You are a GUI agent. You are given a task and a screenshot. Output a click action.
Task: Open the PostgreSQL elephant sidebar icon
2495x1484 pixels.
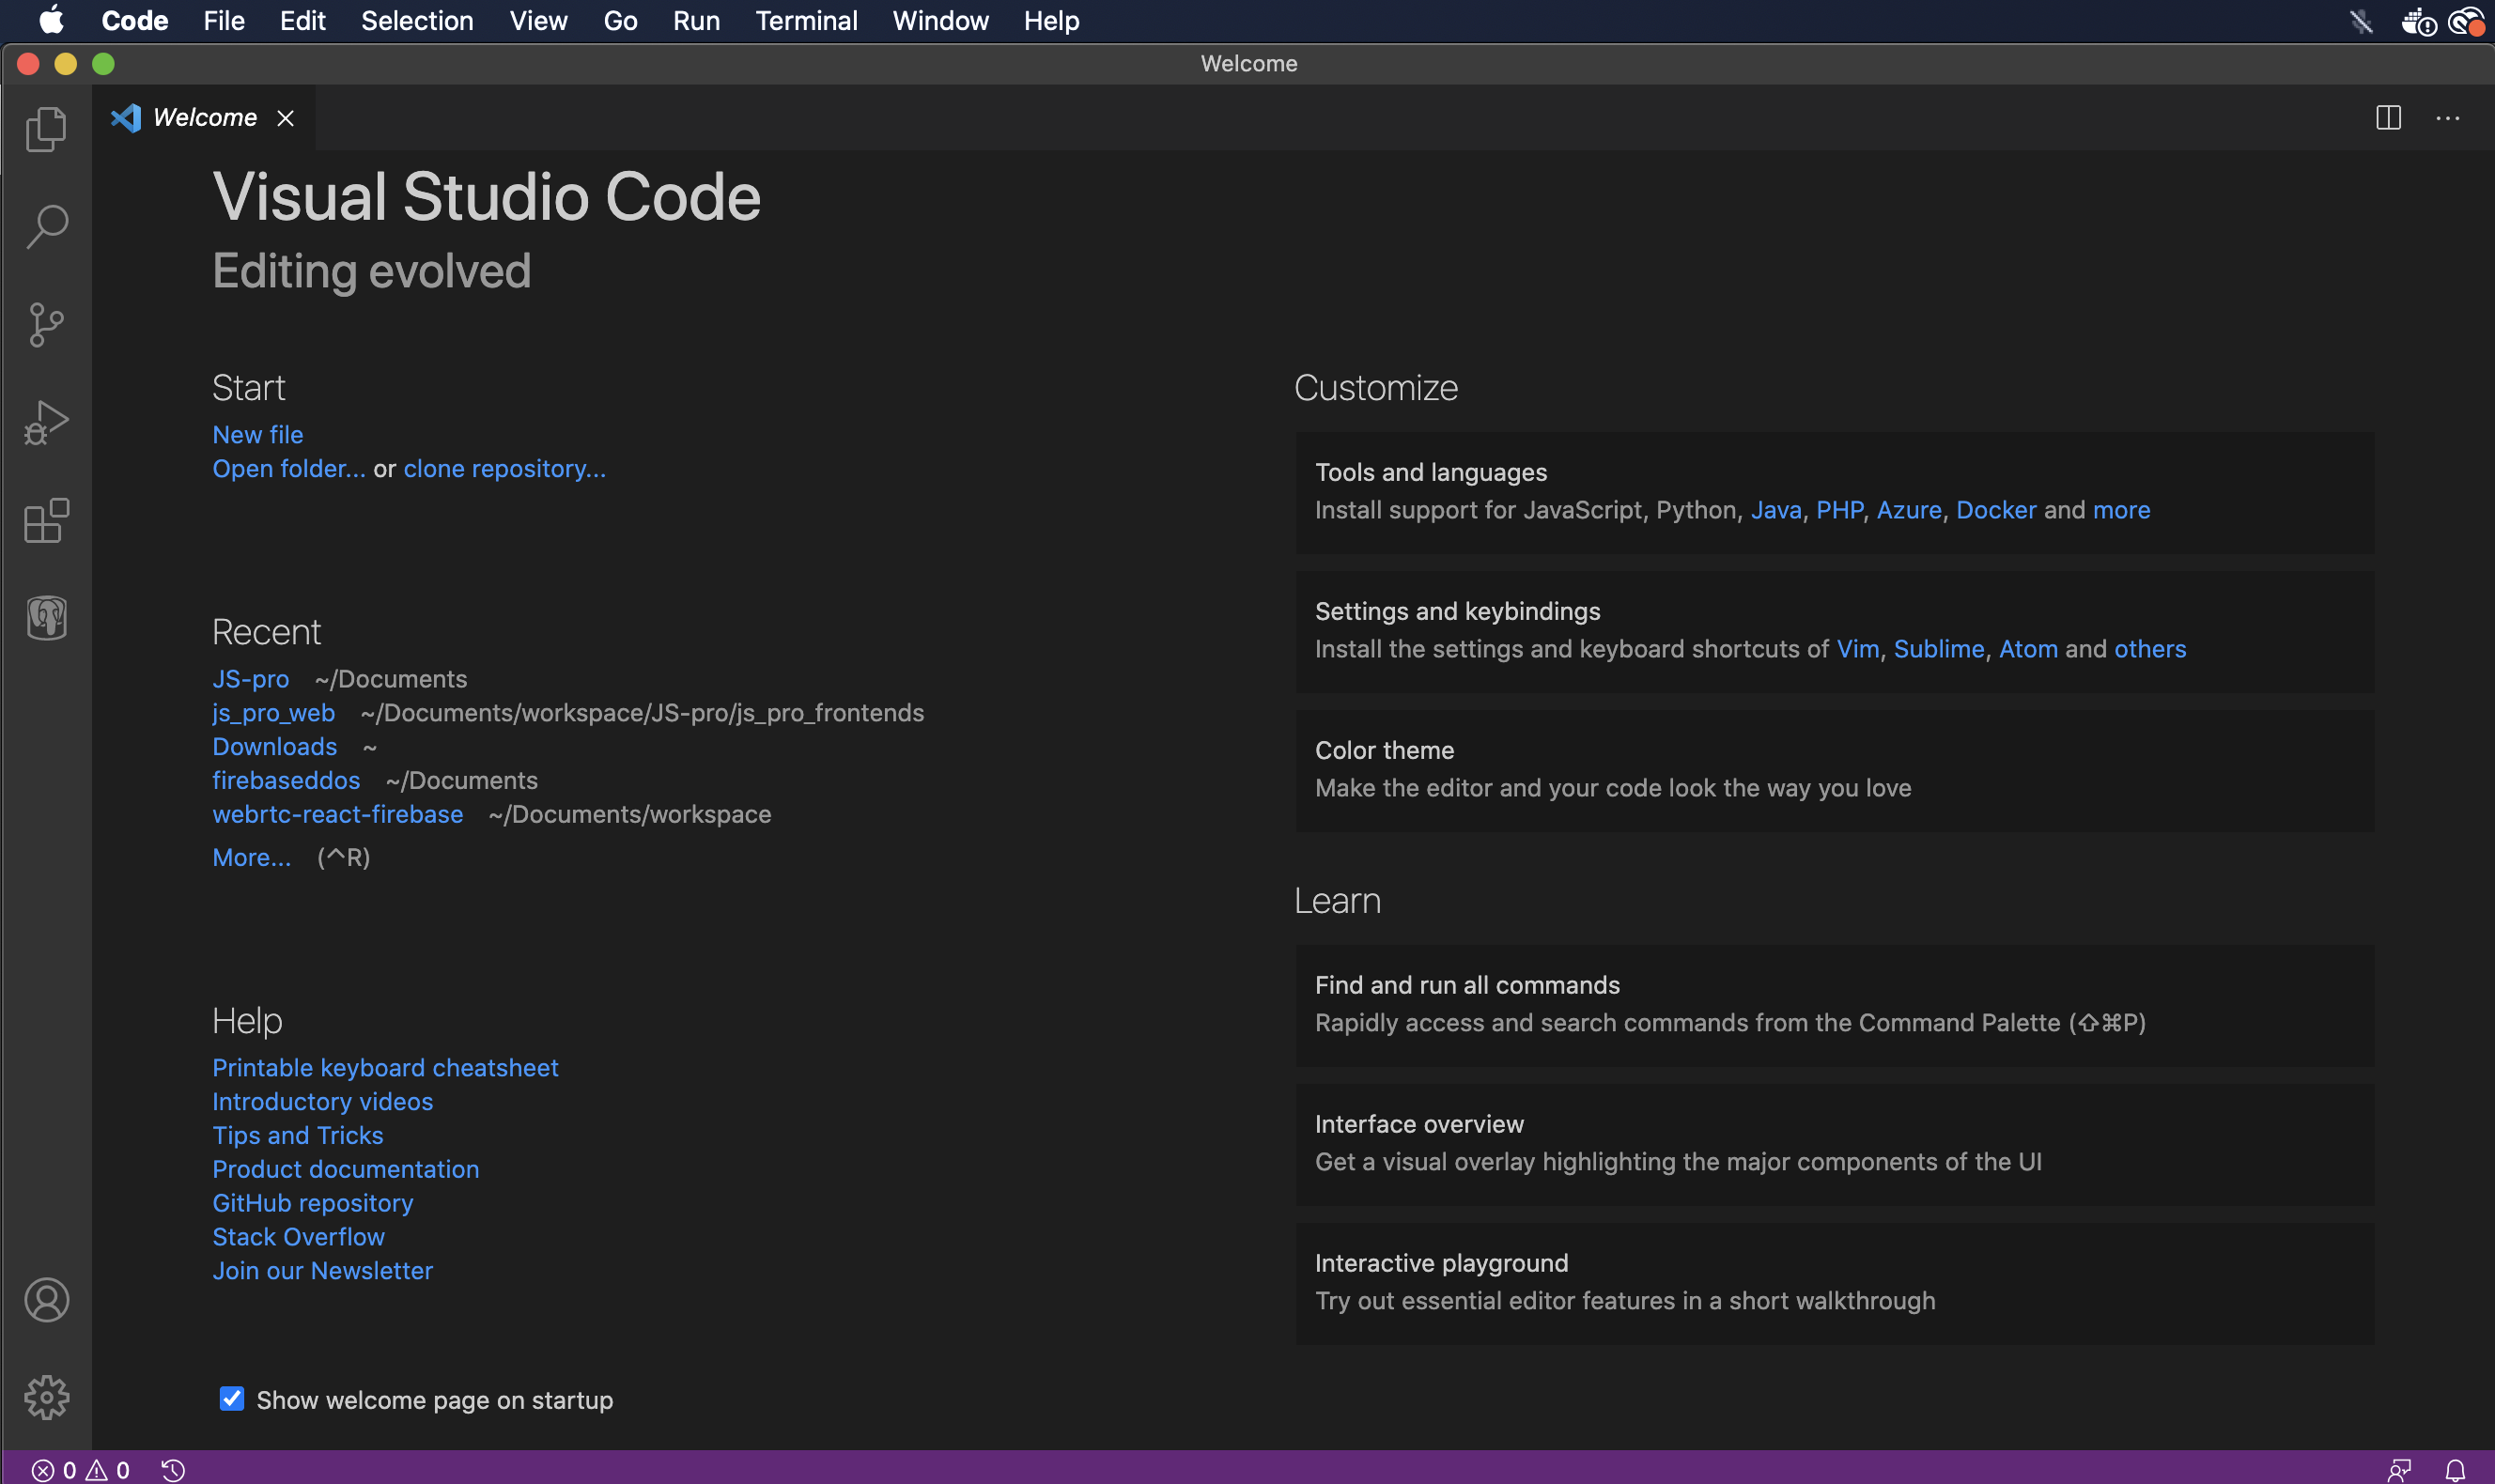pos(46,618)
